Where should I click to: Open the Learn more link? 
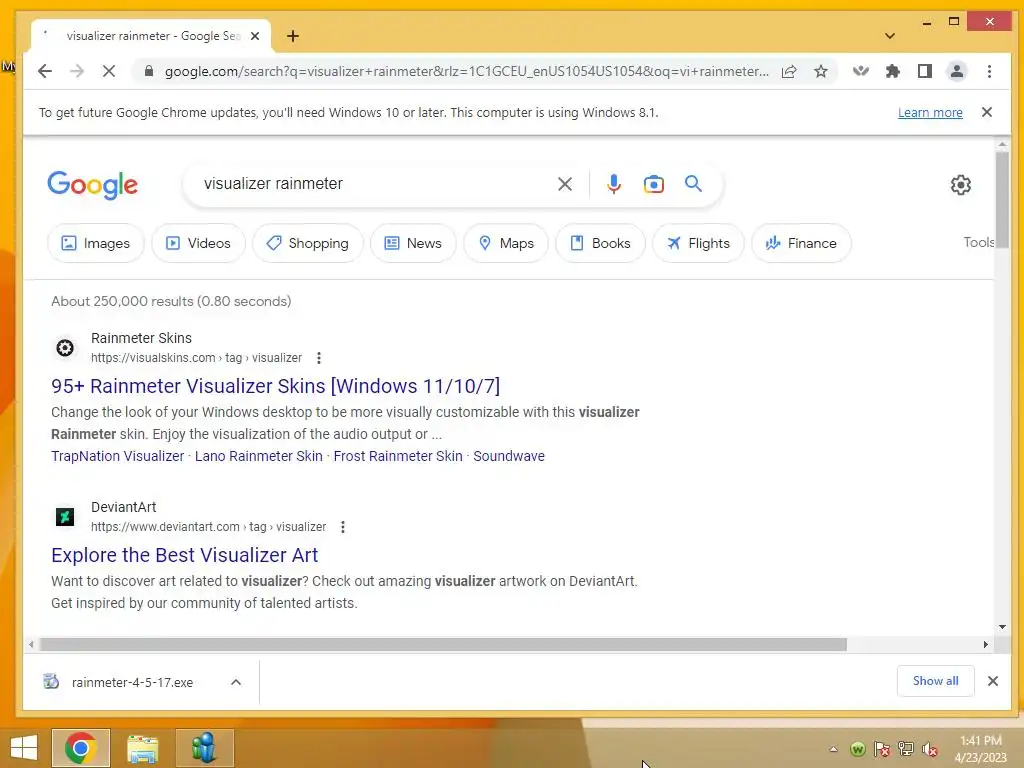click(x=930, y=112)
